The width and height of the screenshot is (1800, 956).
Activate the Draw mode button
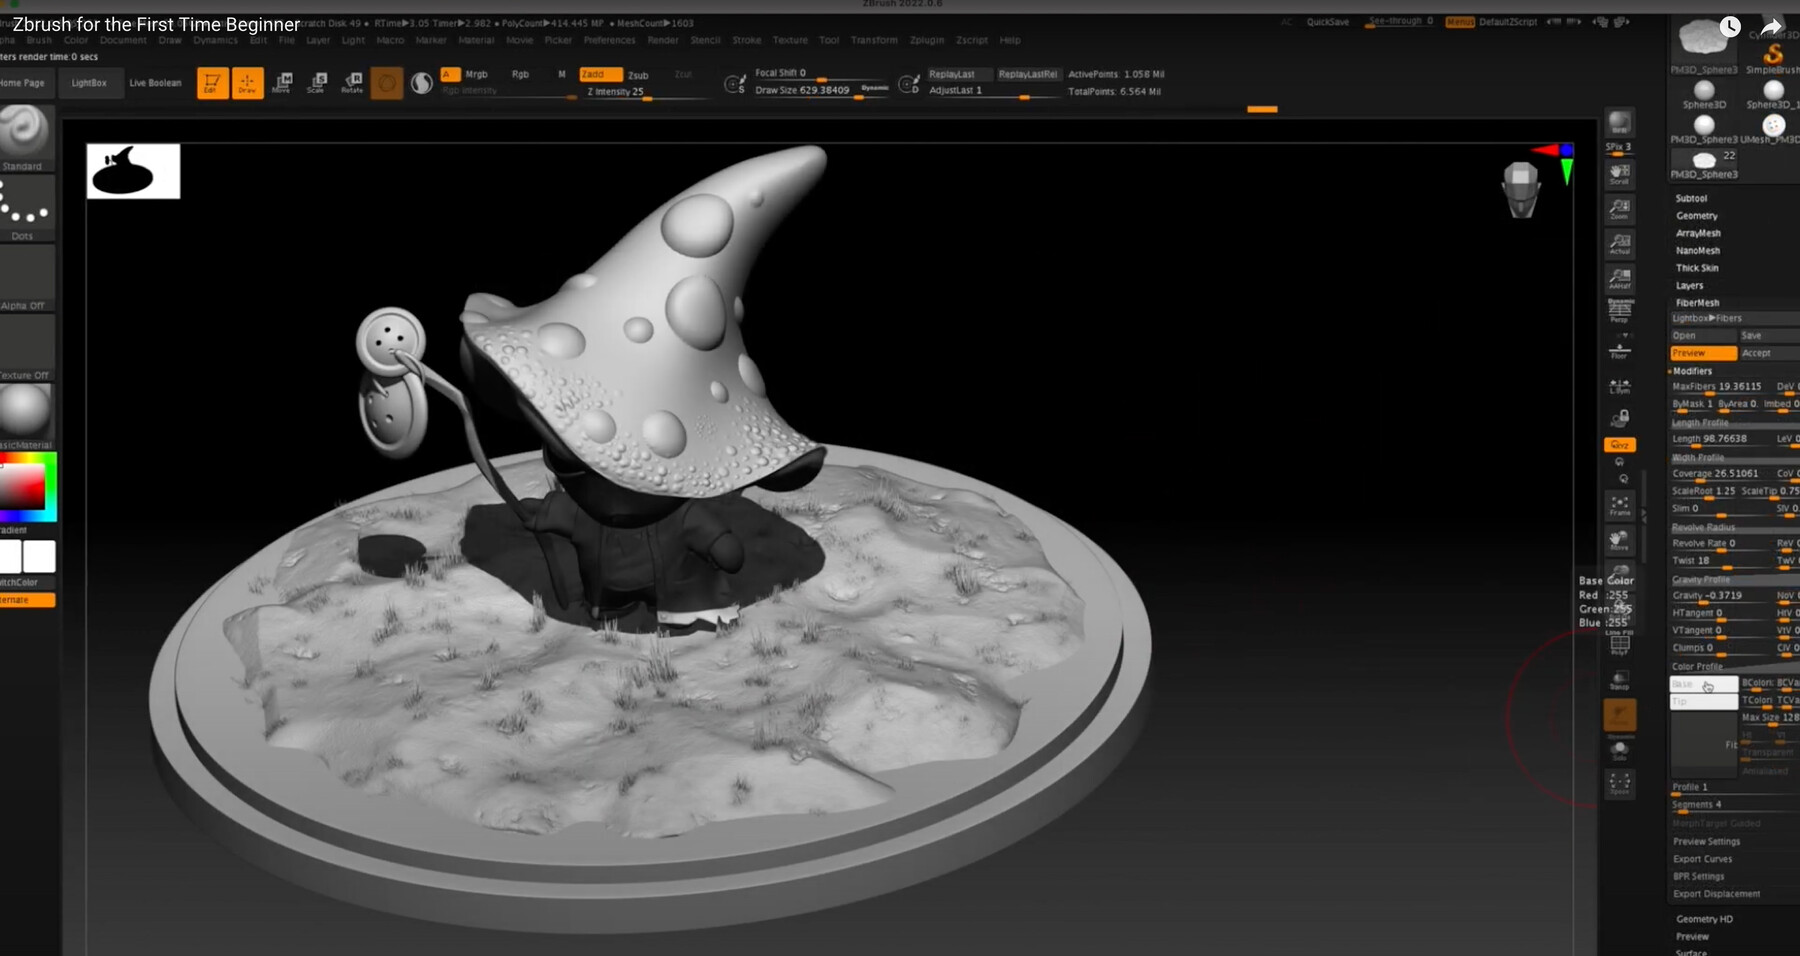(x=247, y=83)
